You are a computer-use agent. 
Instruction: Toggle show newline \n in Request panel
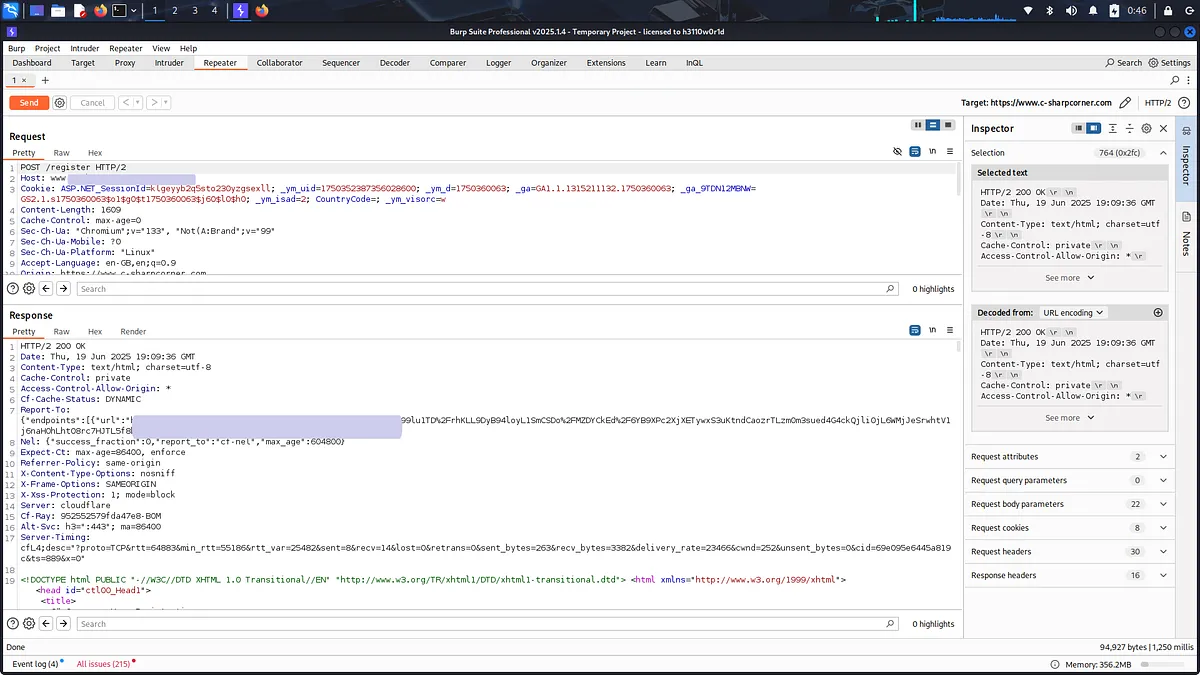coord(932,151)
